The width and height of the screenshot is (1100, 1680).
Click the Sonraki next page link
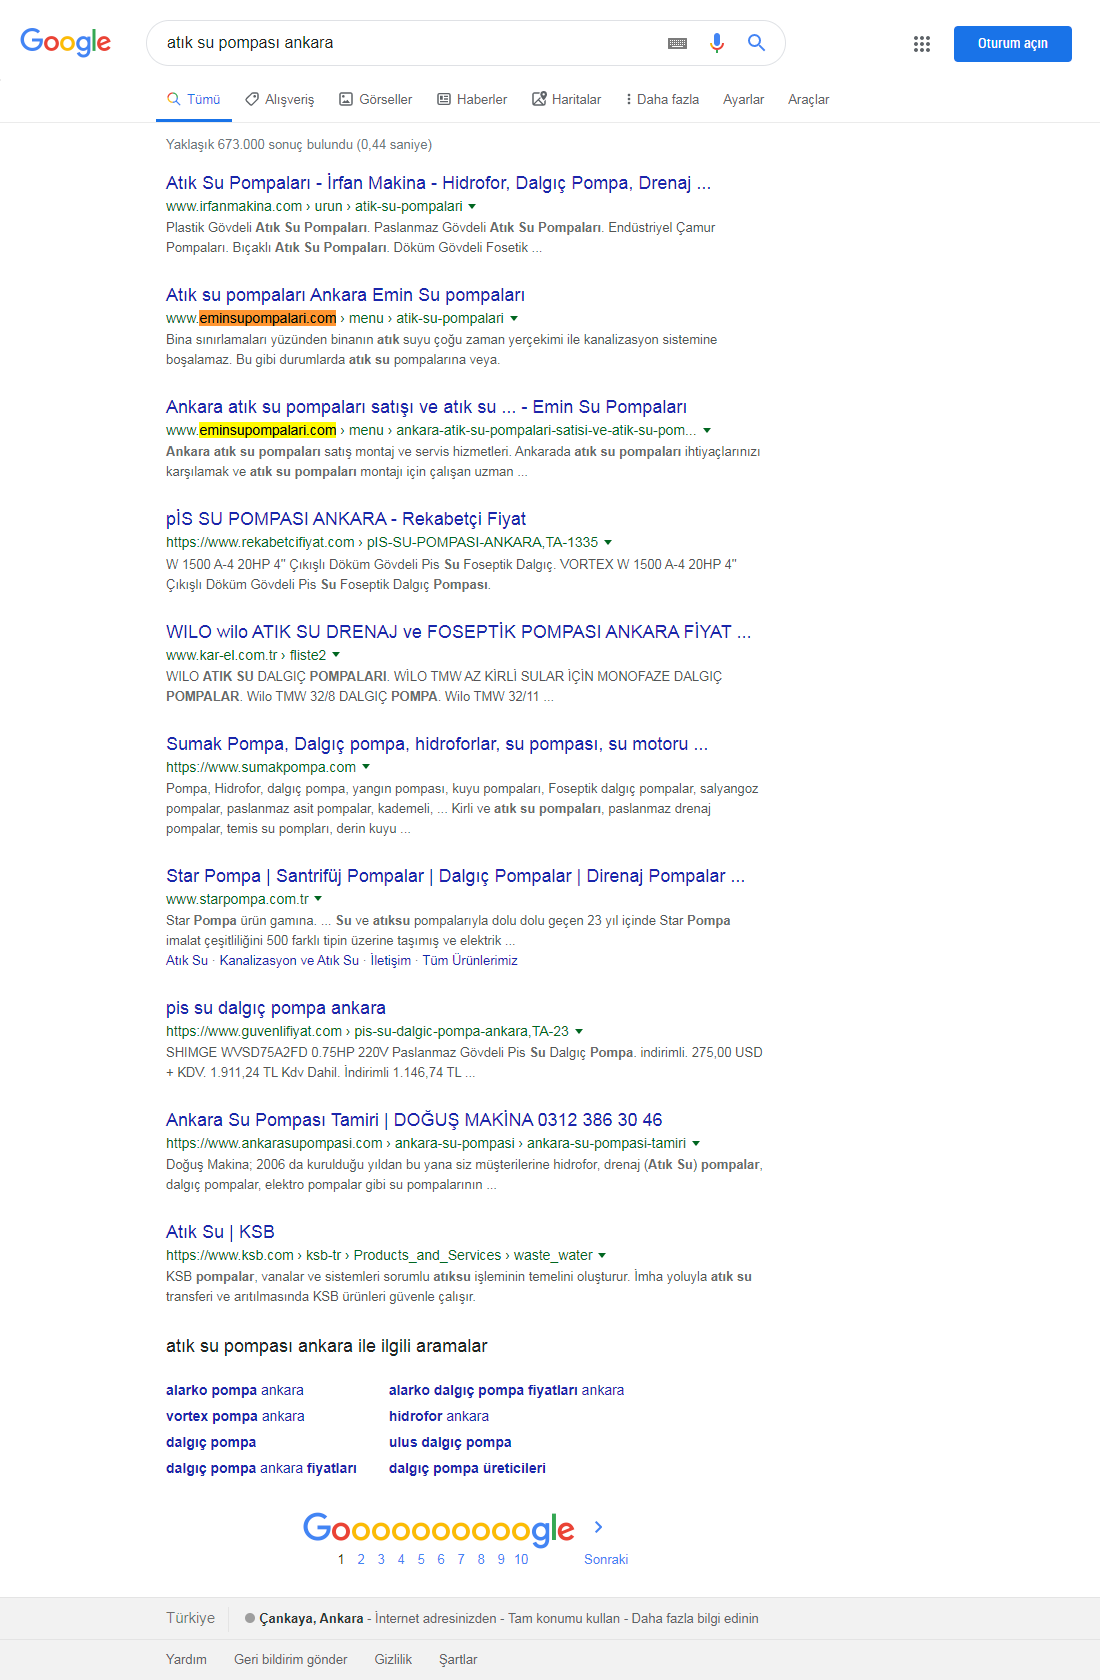coord(606,1559)
